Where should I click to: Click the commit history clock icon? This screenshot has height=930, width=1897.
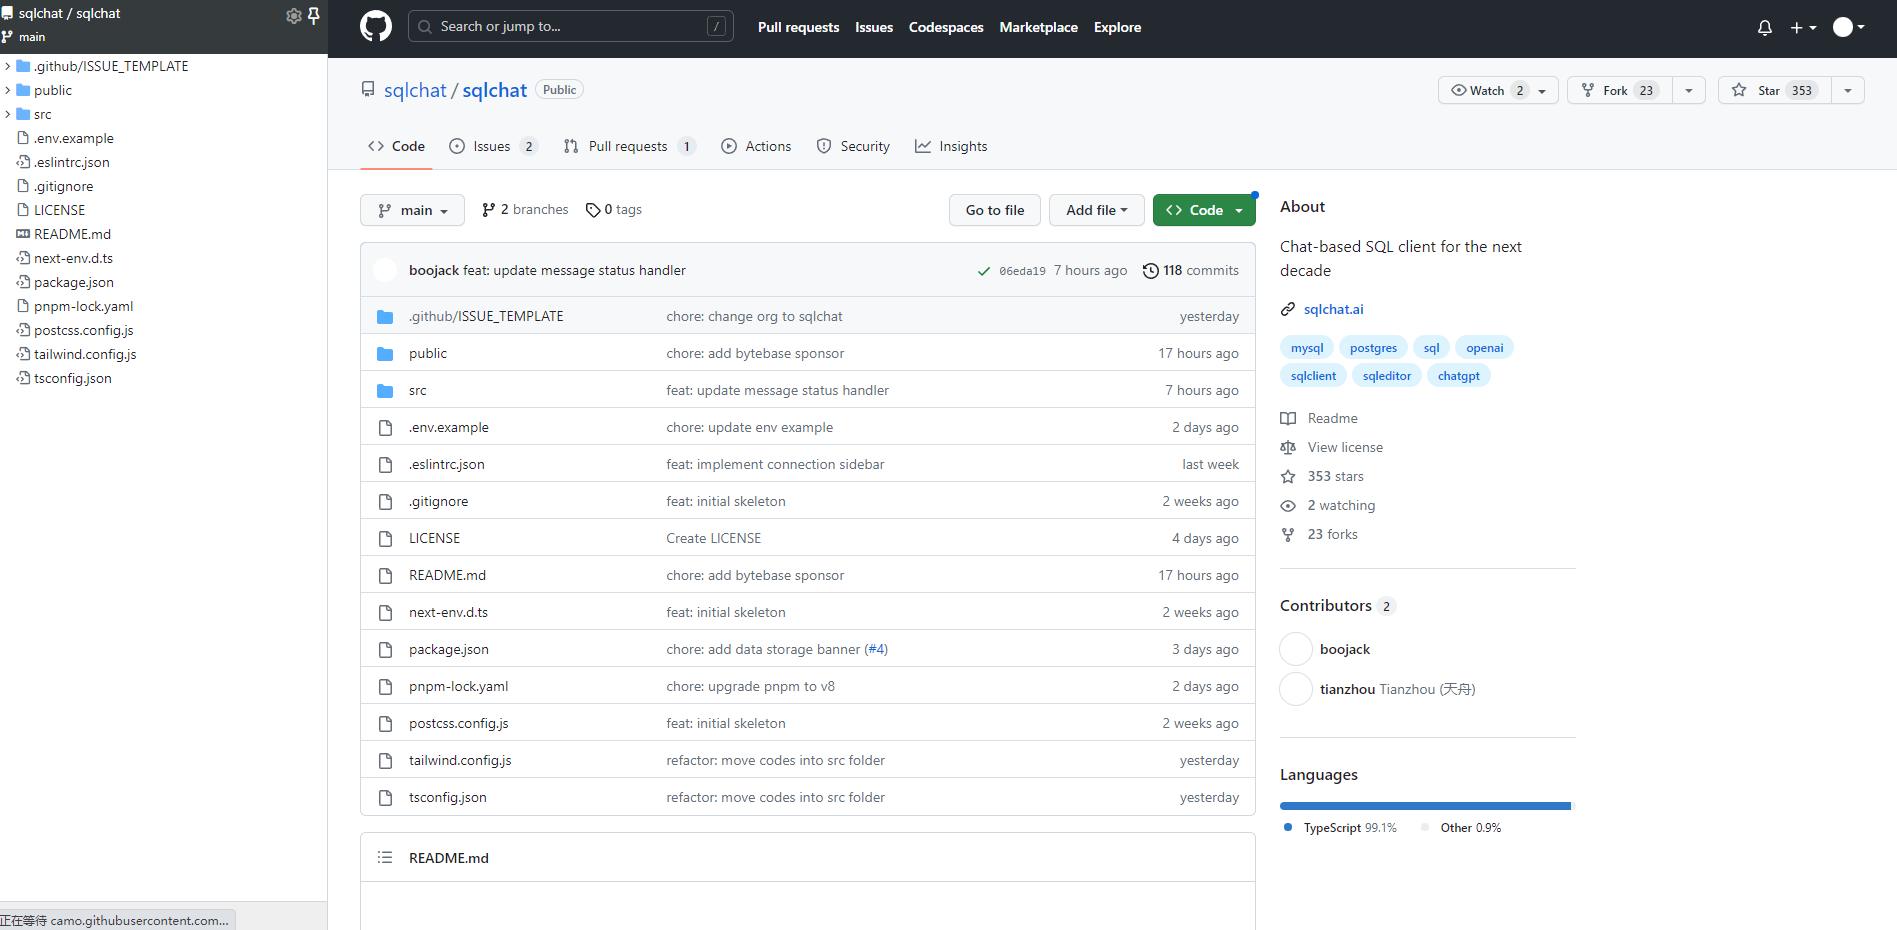coord(1151,271)
